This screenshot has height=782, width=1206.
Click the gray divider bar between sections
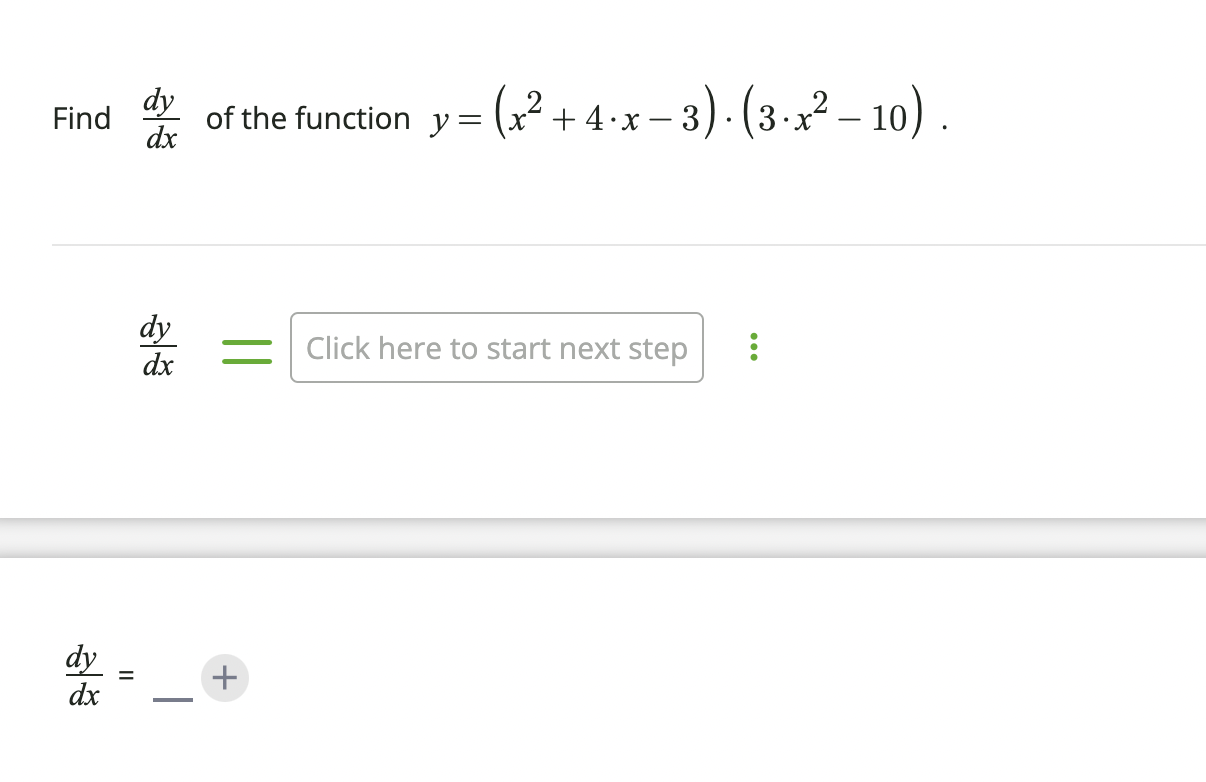603,536
